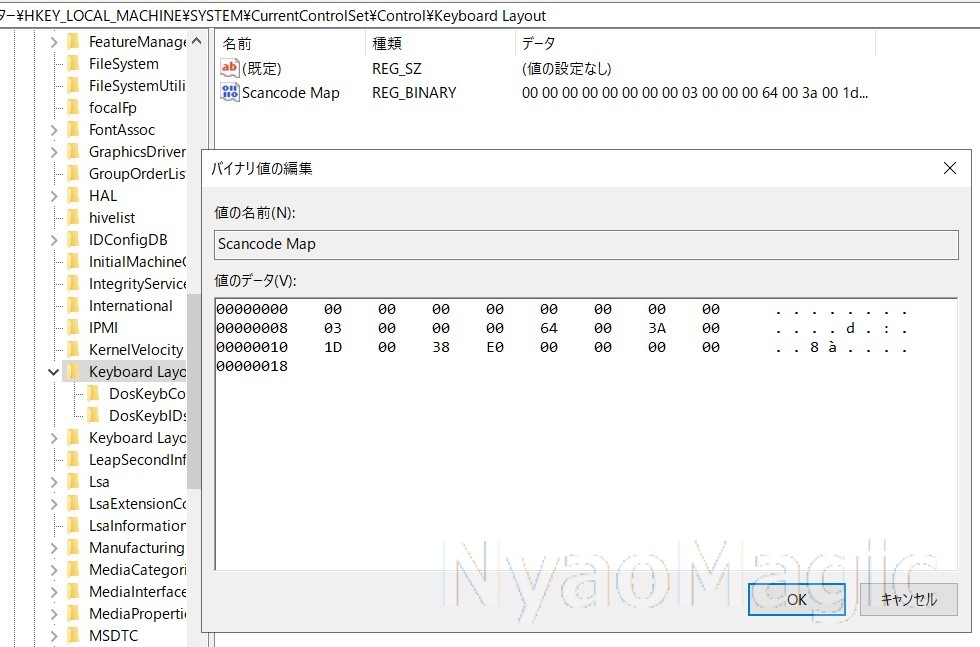
Task: Click byte 3A in the hex editor
Action: [657, 328]
